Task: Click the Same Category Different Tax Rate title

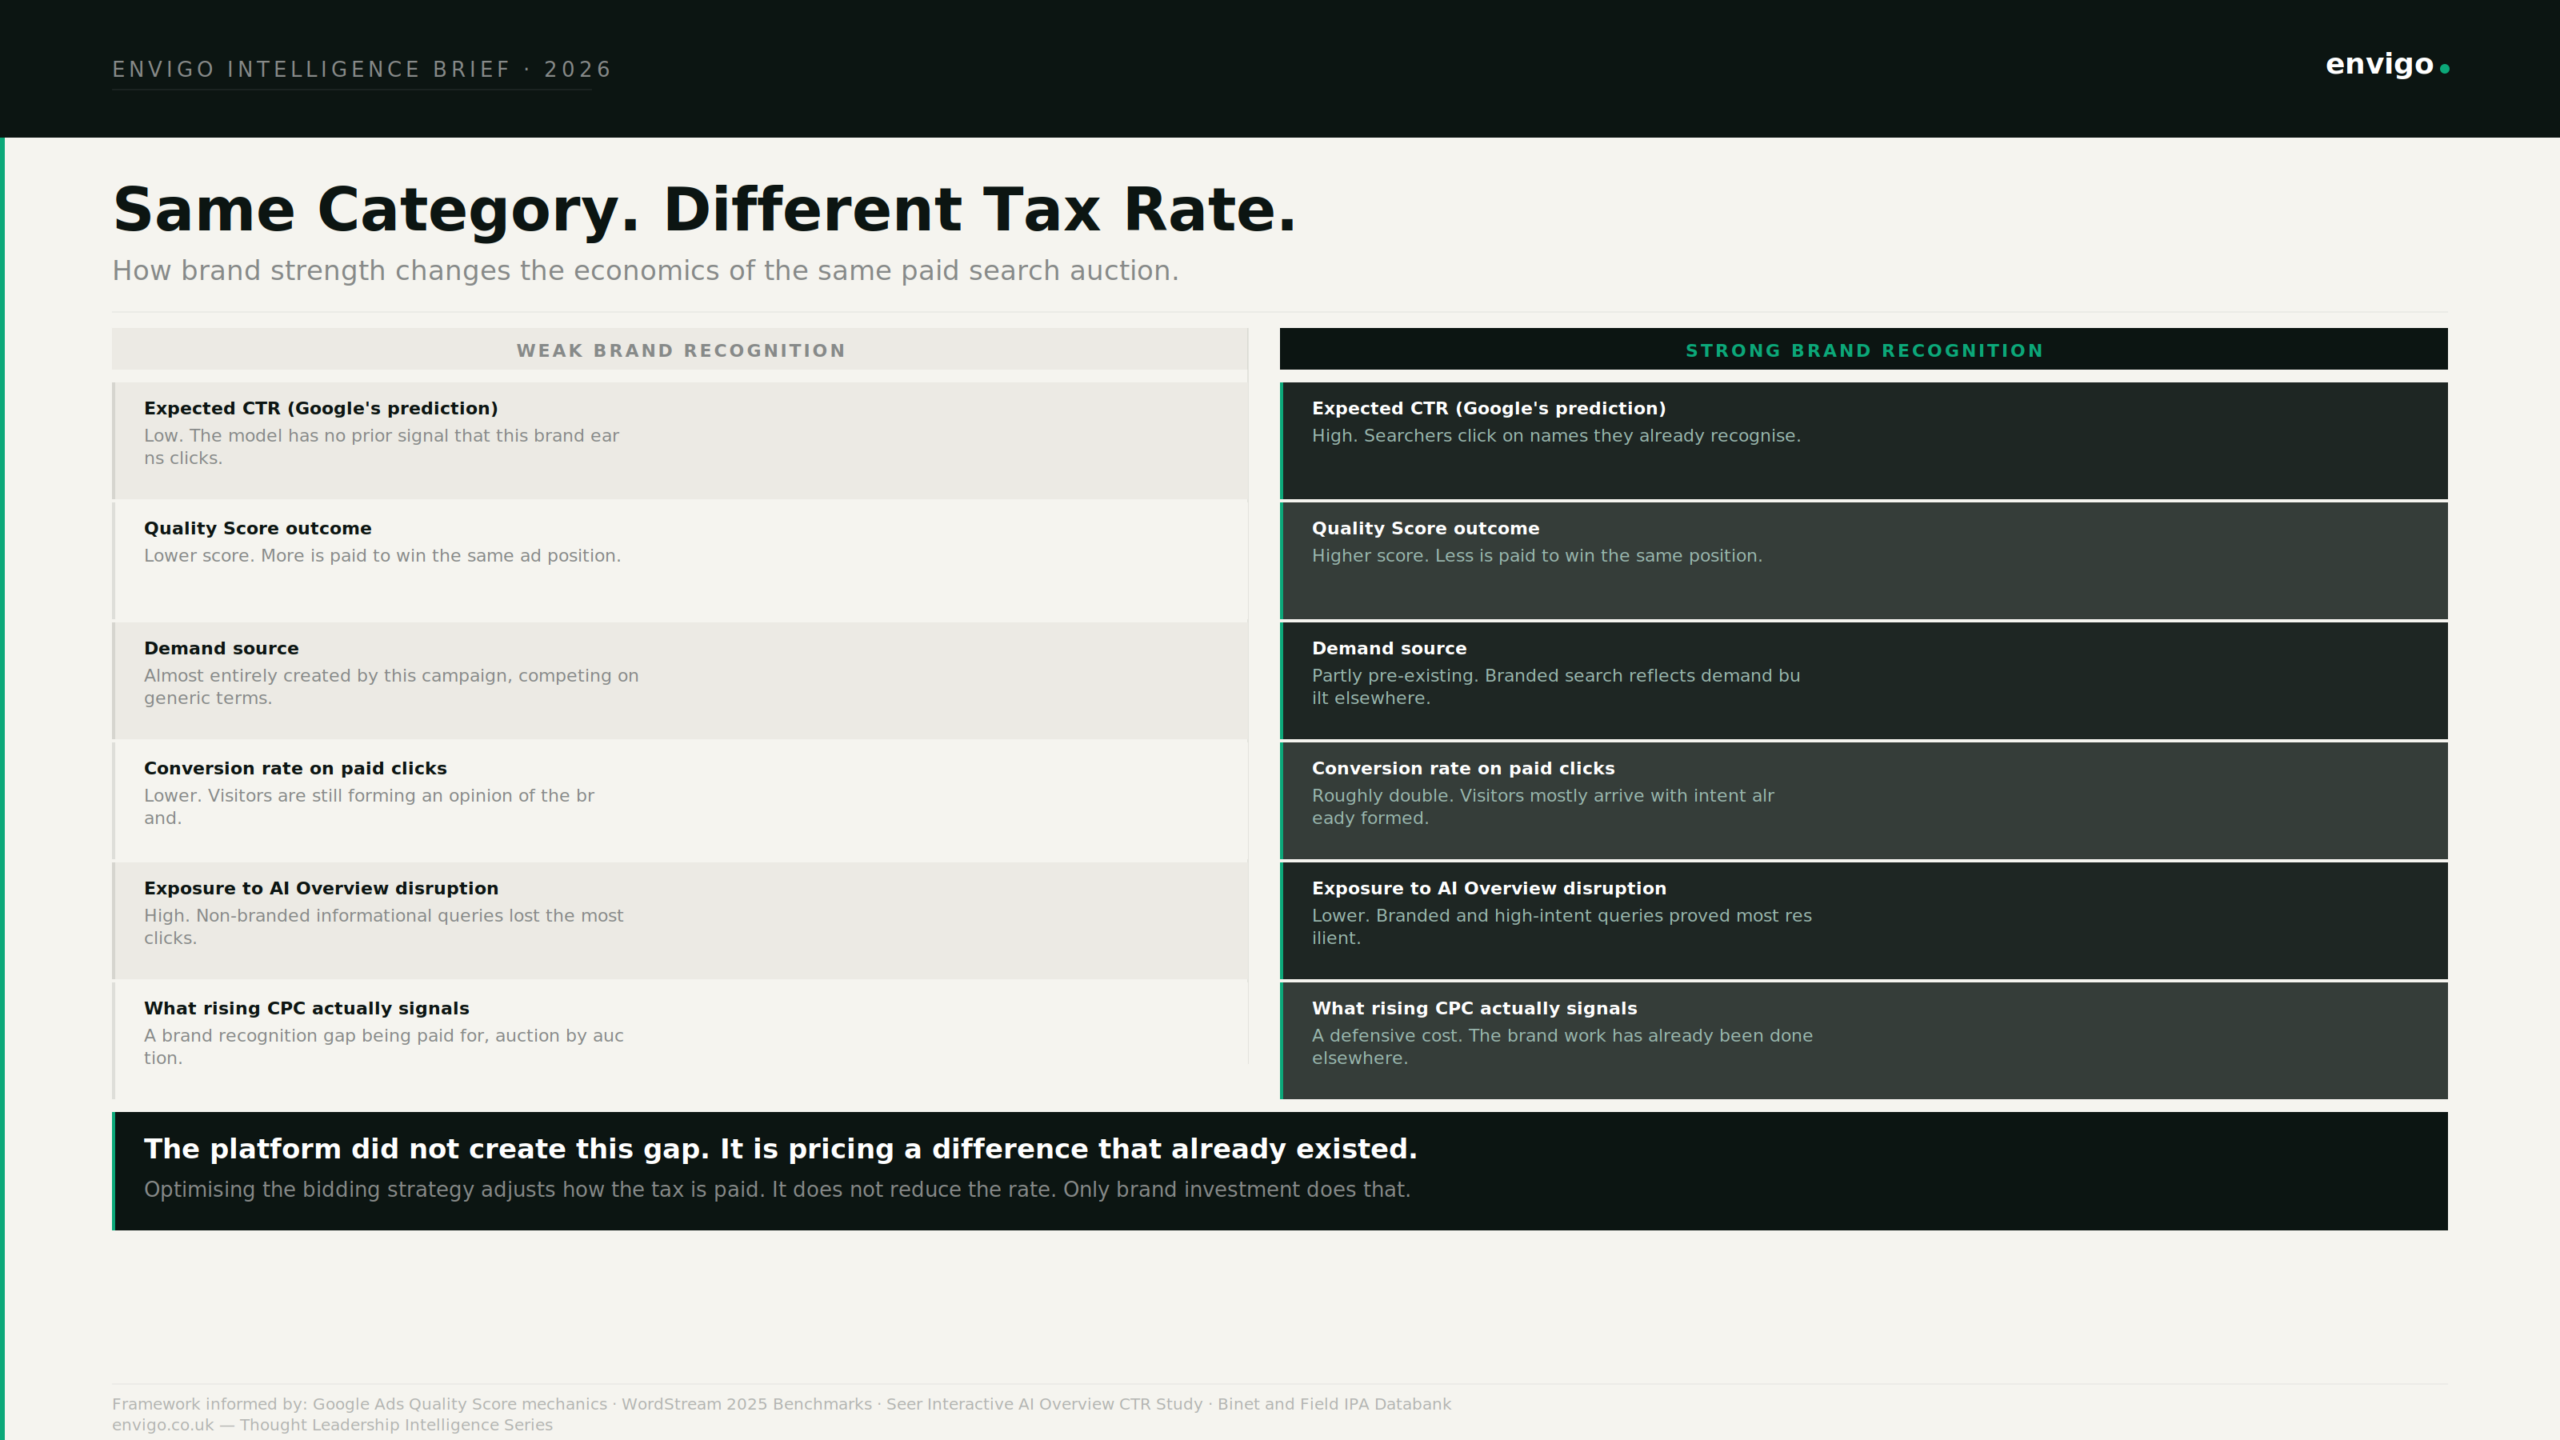Action: click(704, 209)
